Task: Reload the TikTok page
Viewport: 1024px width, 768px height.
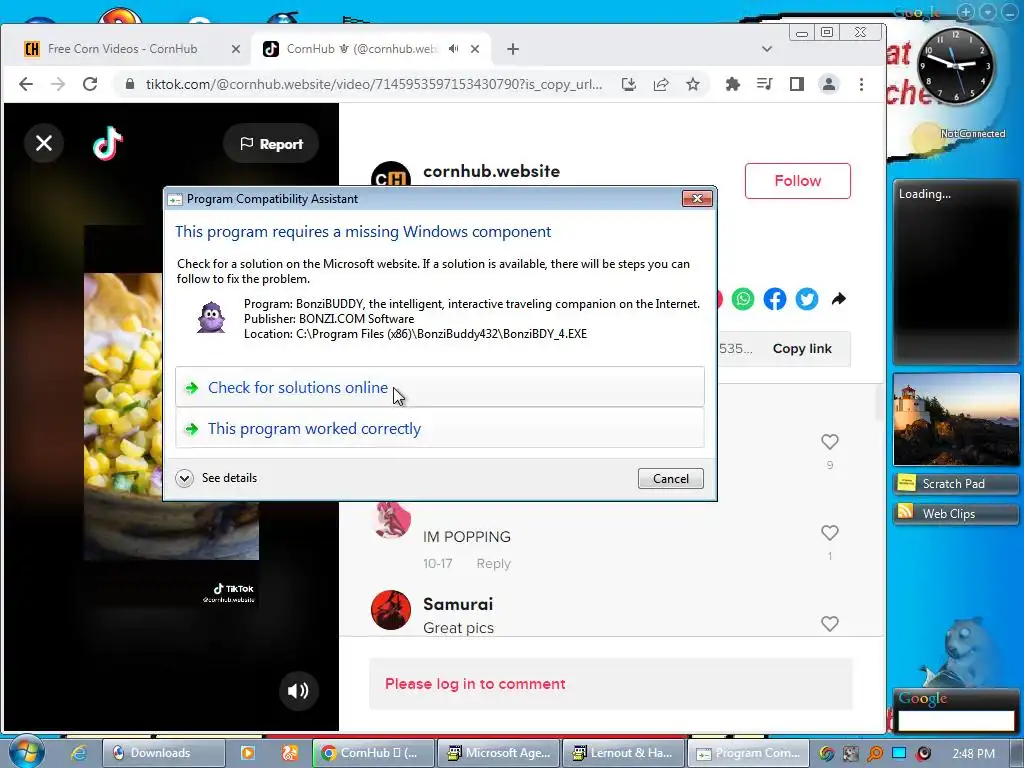Action: coord(90,84)
